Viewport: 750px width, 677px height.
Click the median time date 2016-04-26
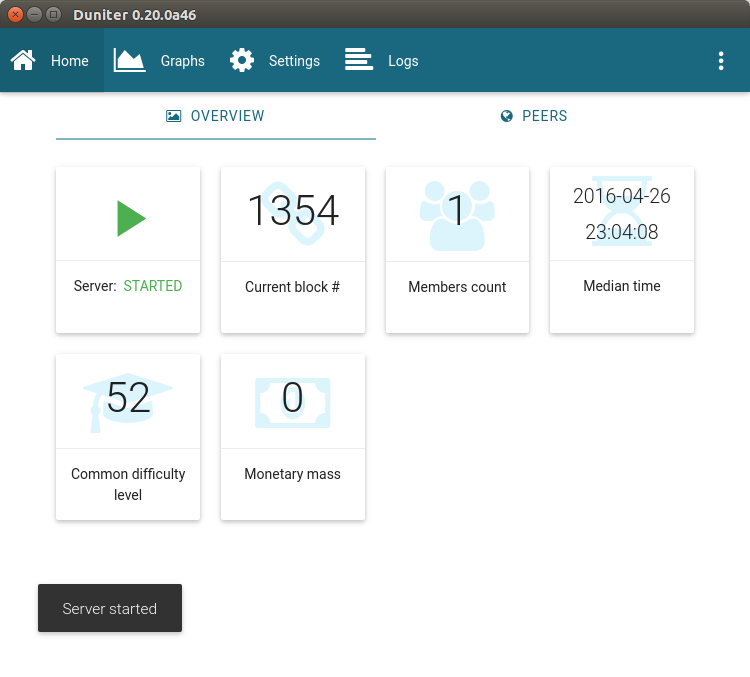point(622,196)
